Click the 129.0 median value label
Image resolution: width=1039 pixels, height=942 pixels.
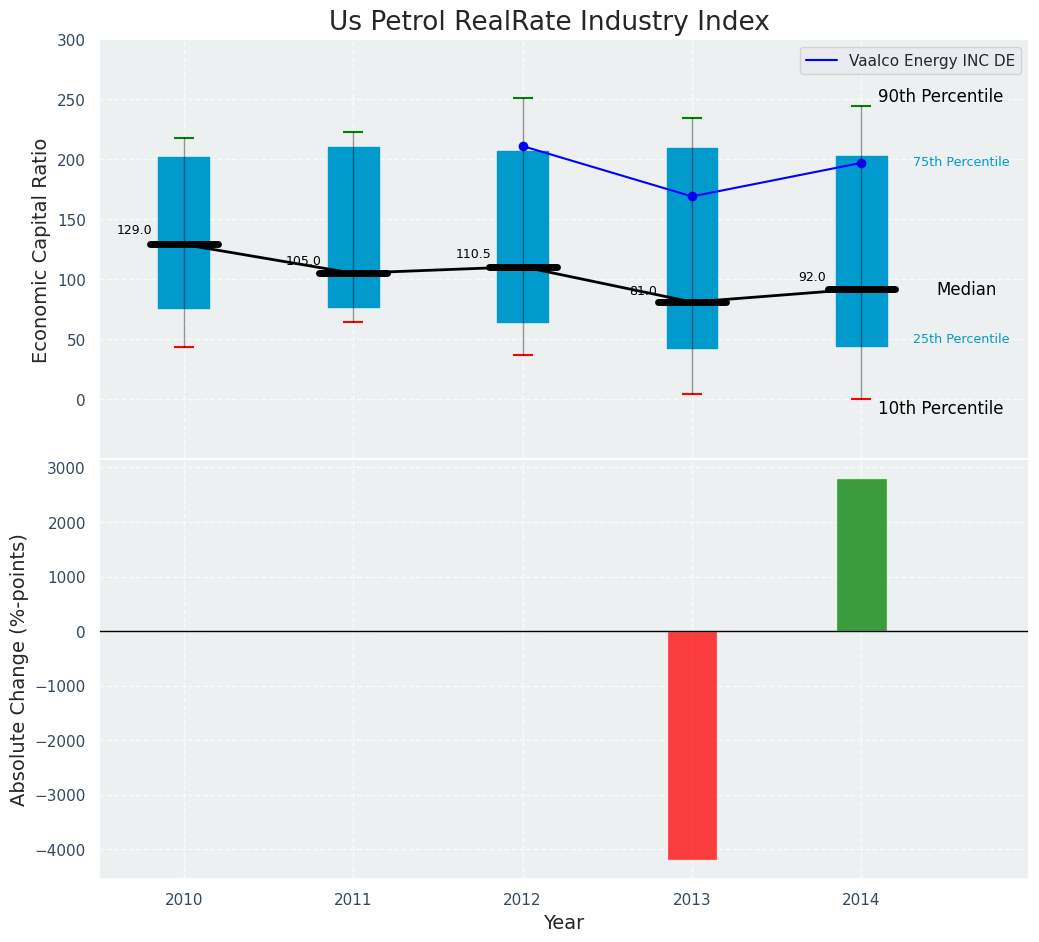pyautogui.click(x=134, y=230)
